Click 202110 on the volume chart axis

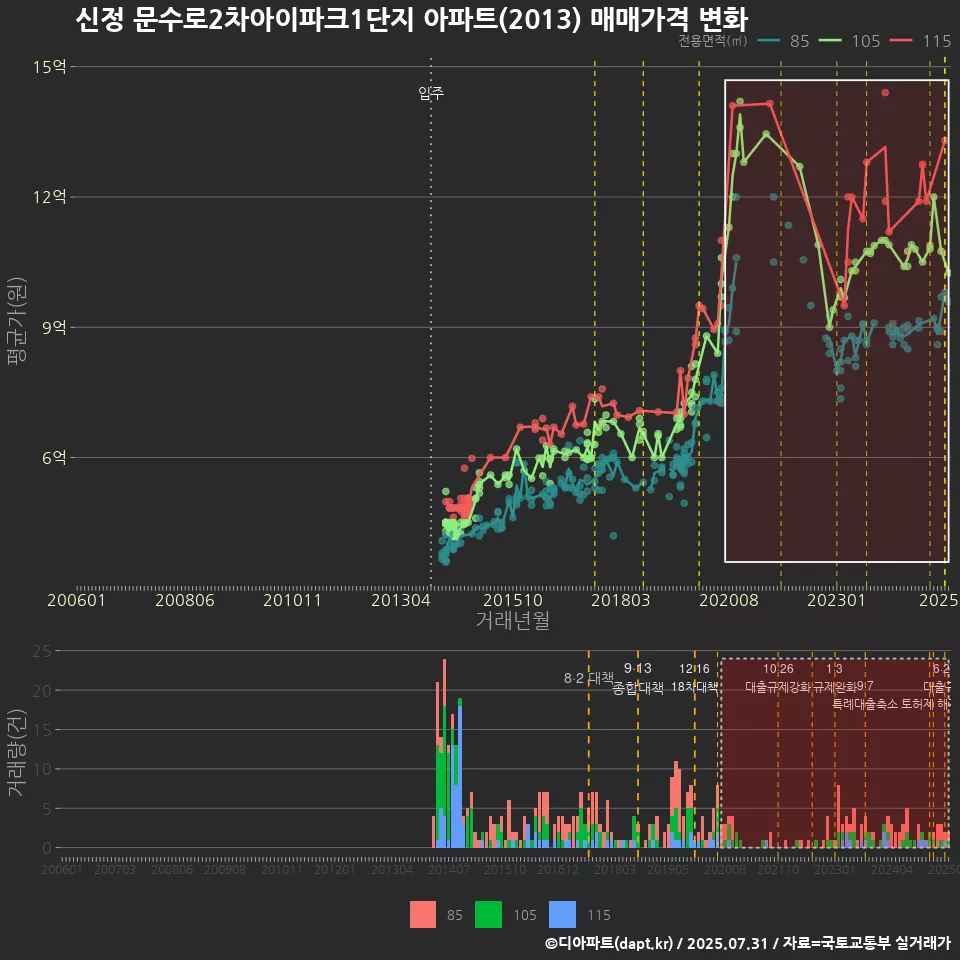point(778,869)
